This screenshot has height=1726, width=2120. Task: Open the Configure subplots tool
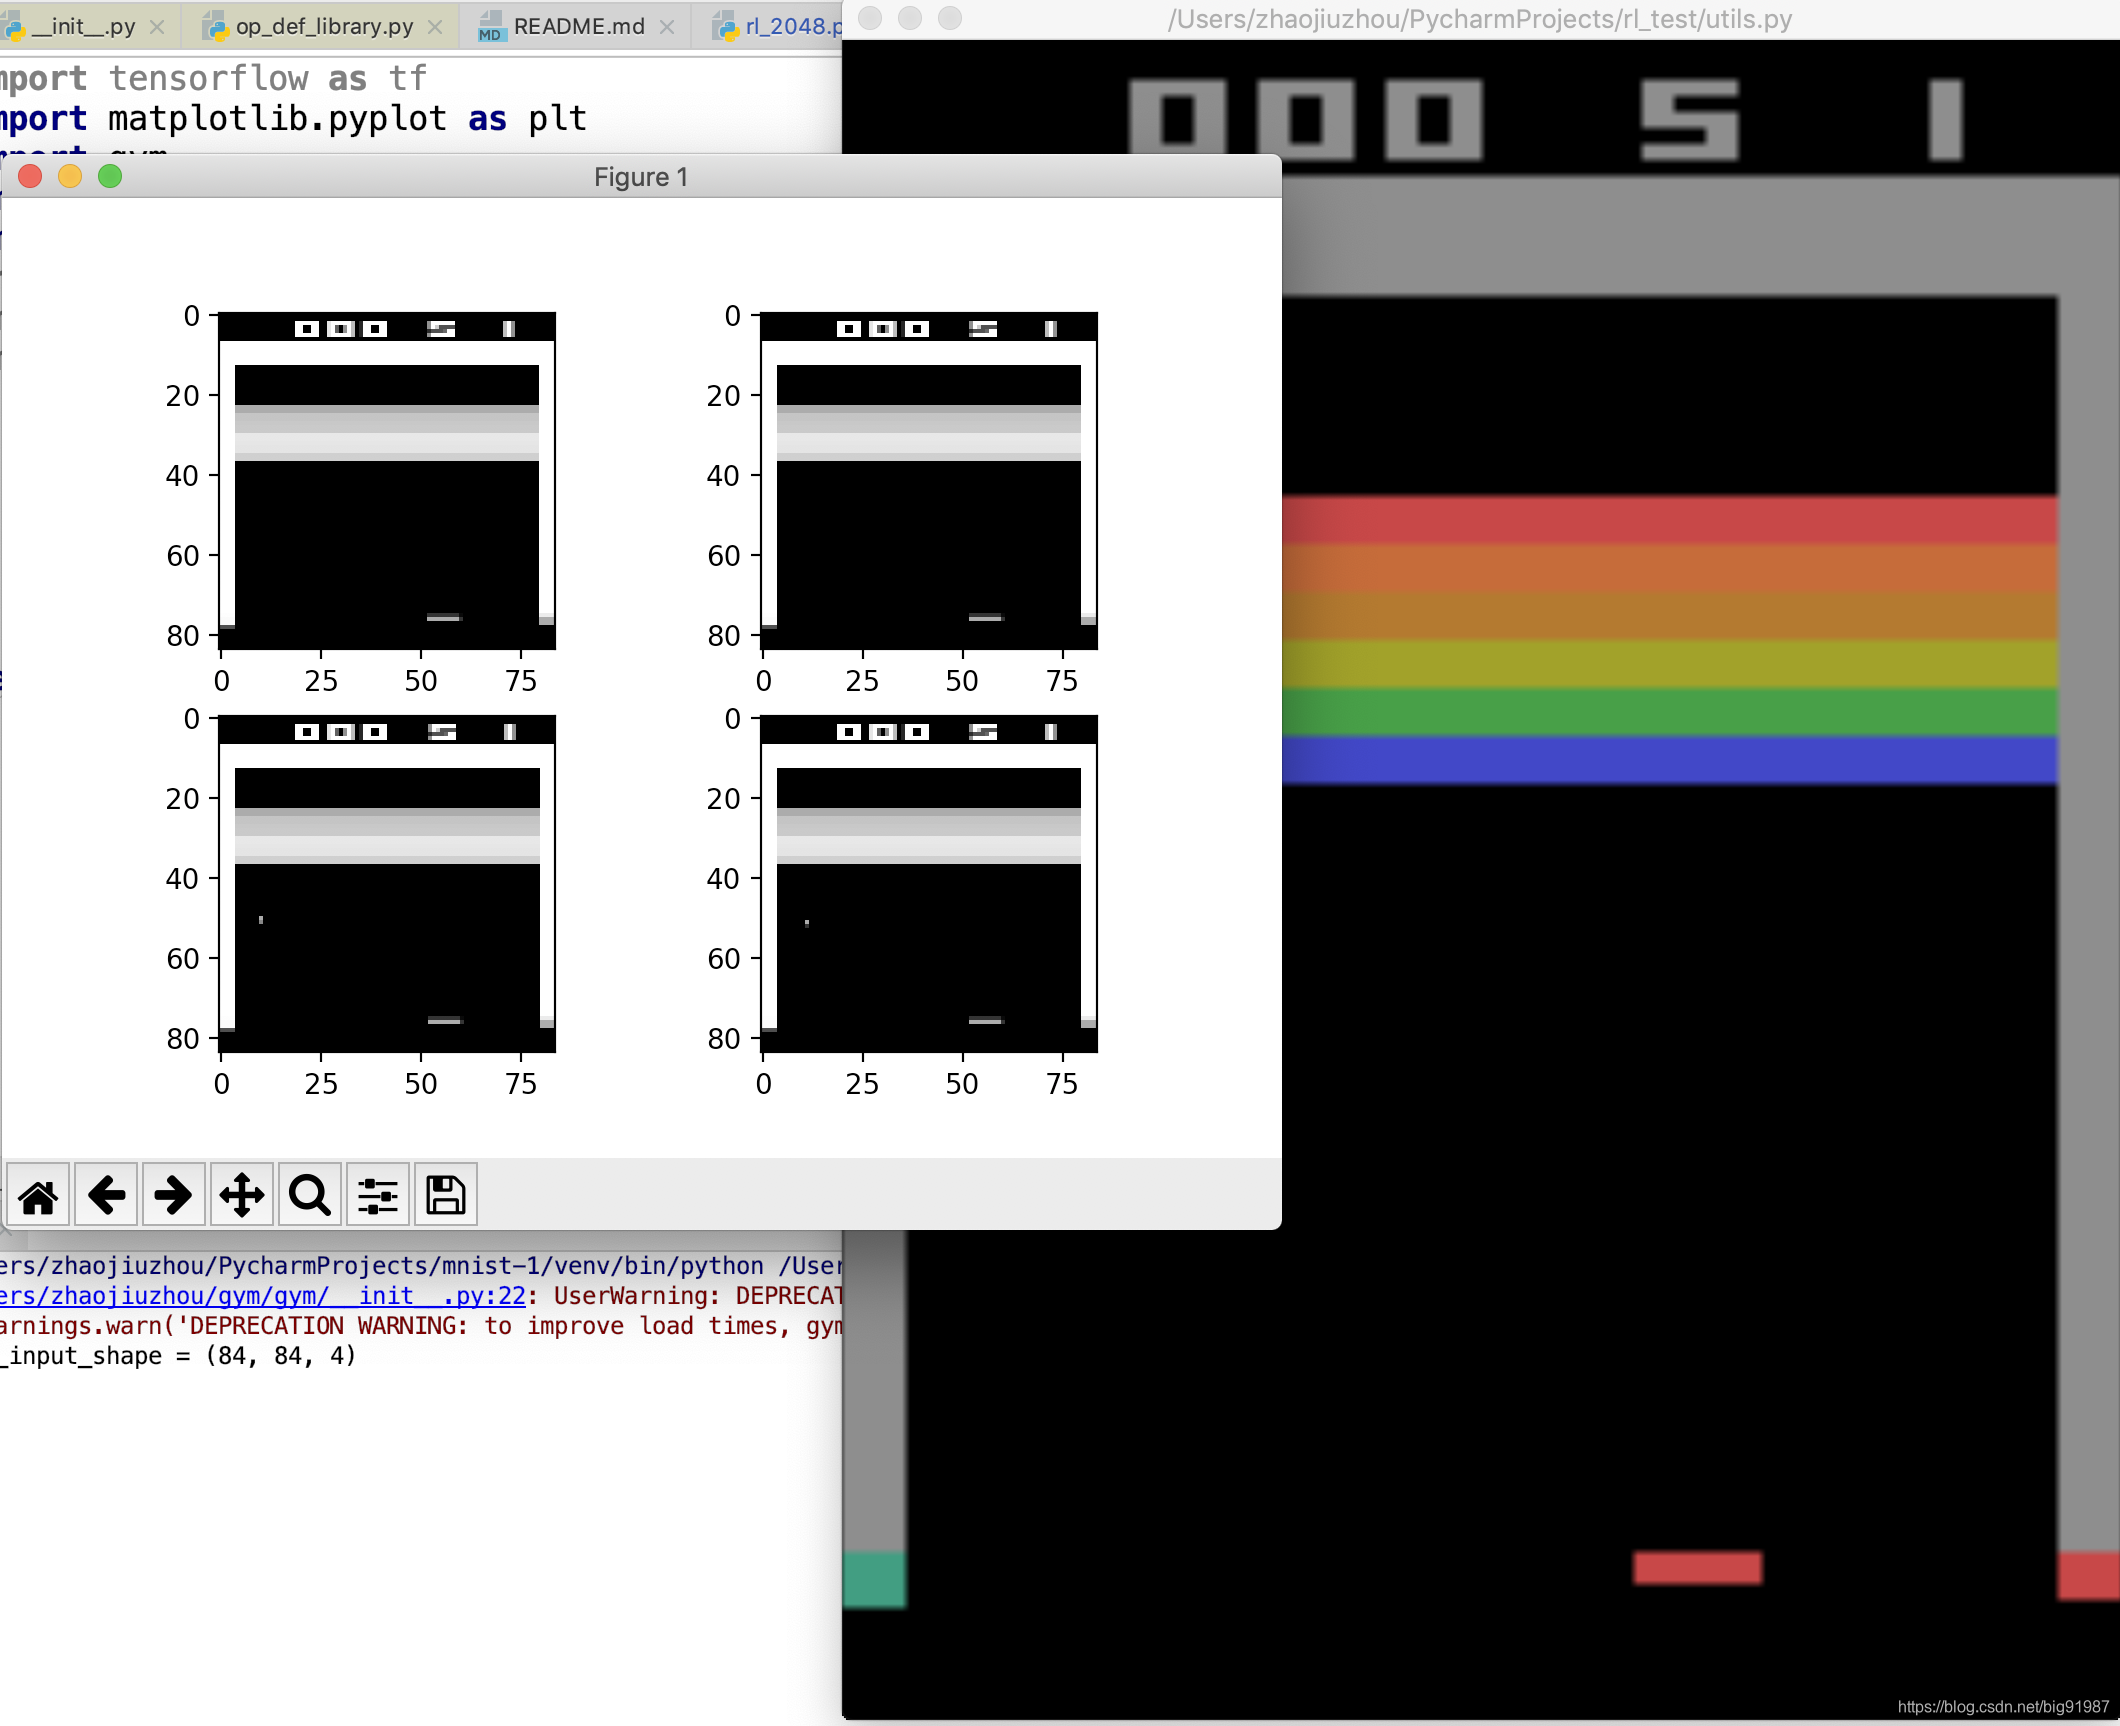[378, 1195]
